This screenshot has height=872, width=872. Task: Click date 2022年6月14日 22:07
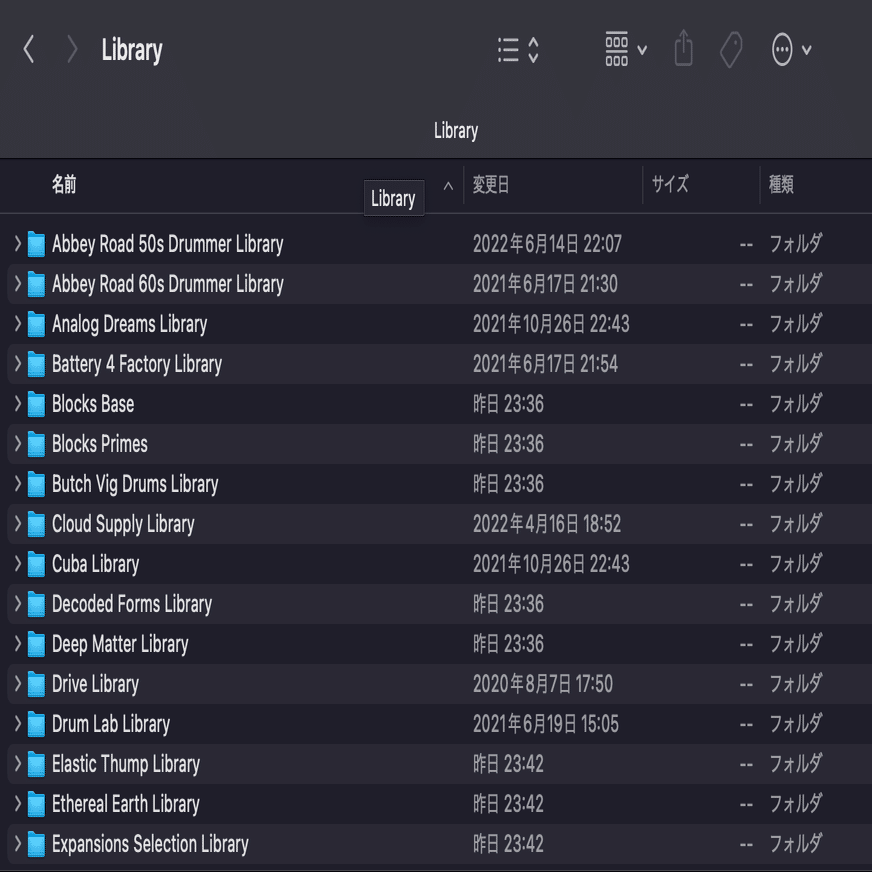[547, 244]
